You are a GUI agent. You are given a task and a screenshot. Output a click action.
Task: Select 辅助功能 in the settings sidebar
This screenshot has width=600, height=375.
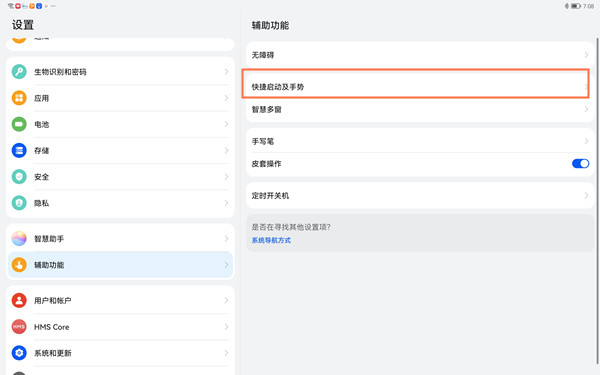[x=120, y=265]
